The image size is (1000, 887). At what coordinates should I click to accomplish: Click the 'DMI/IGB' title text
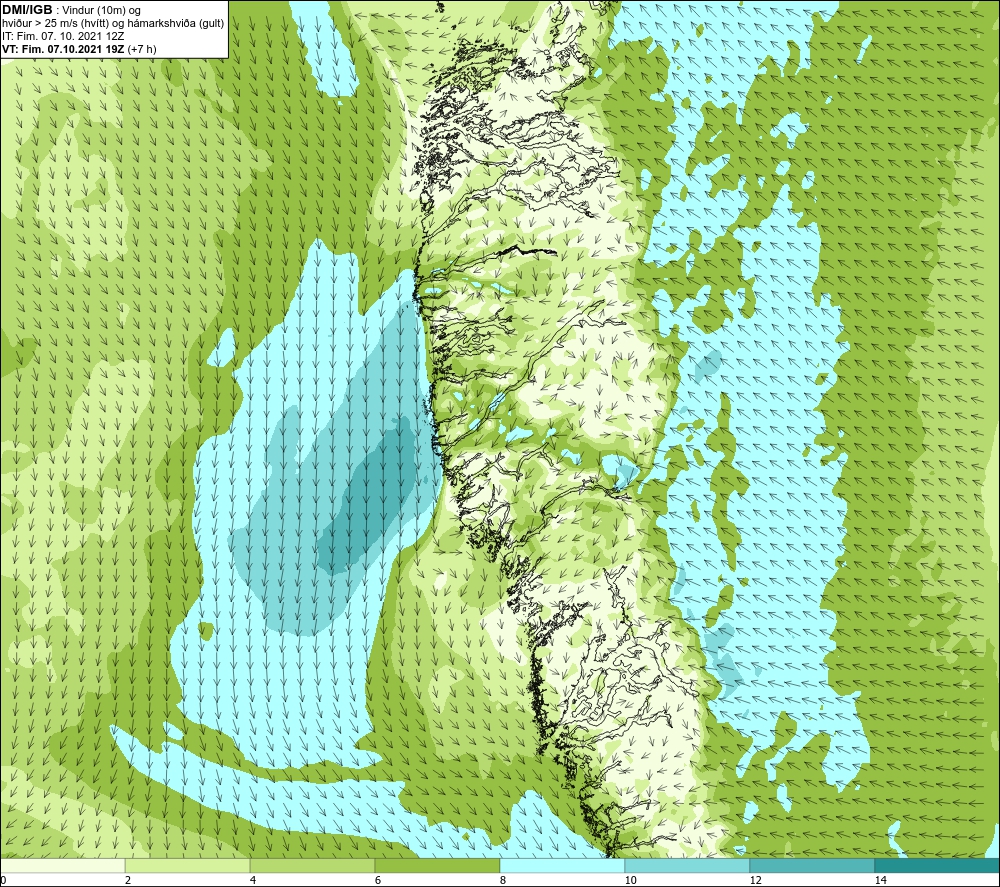[x=27, y=10]
